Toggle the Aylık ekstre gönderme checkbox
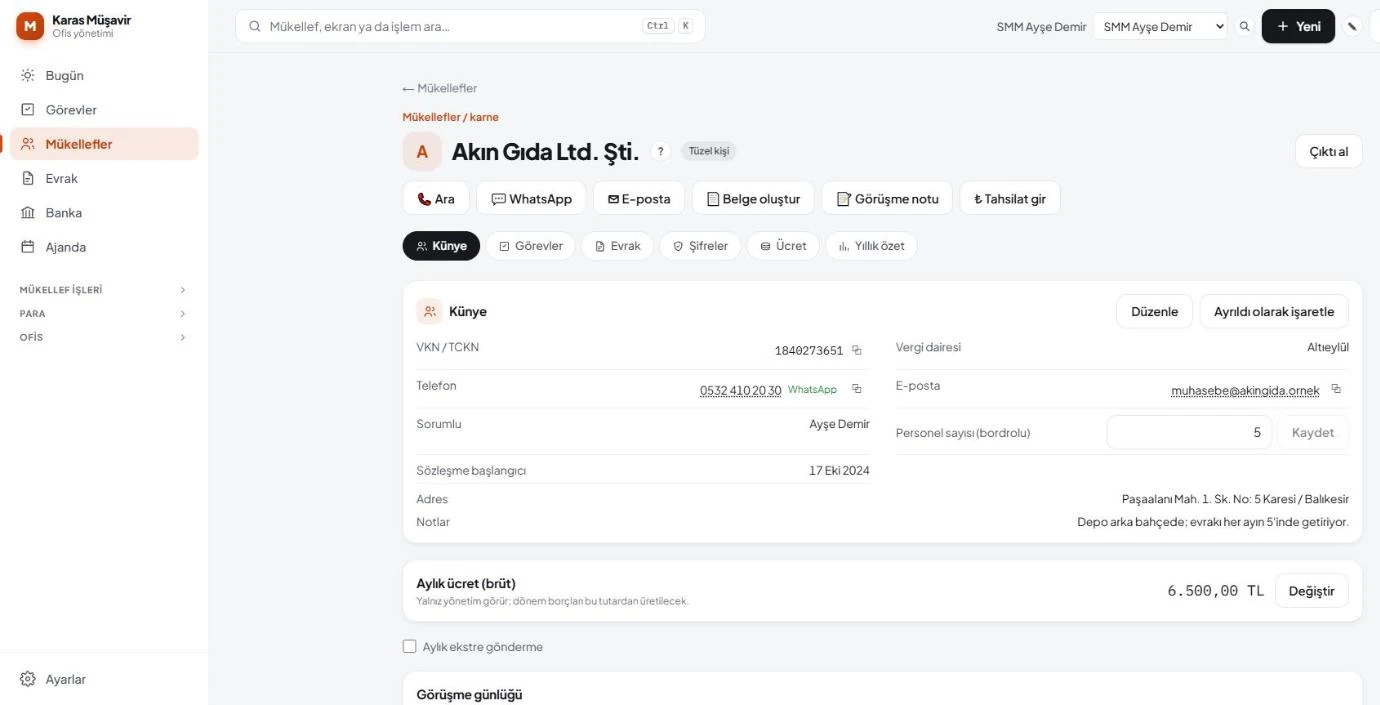 409,647
